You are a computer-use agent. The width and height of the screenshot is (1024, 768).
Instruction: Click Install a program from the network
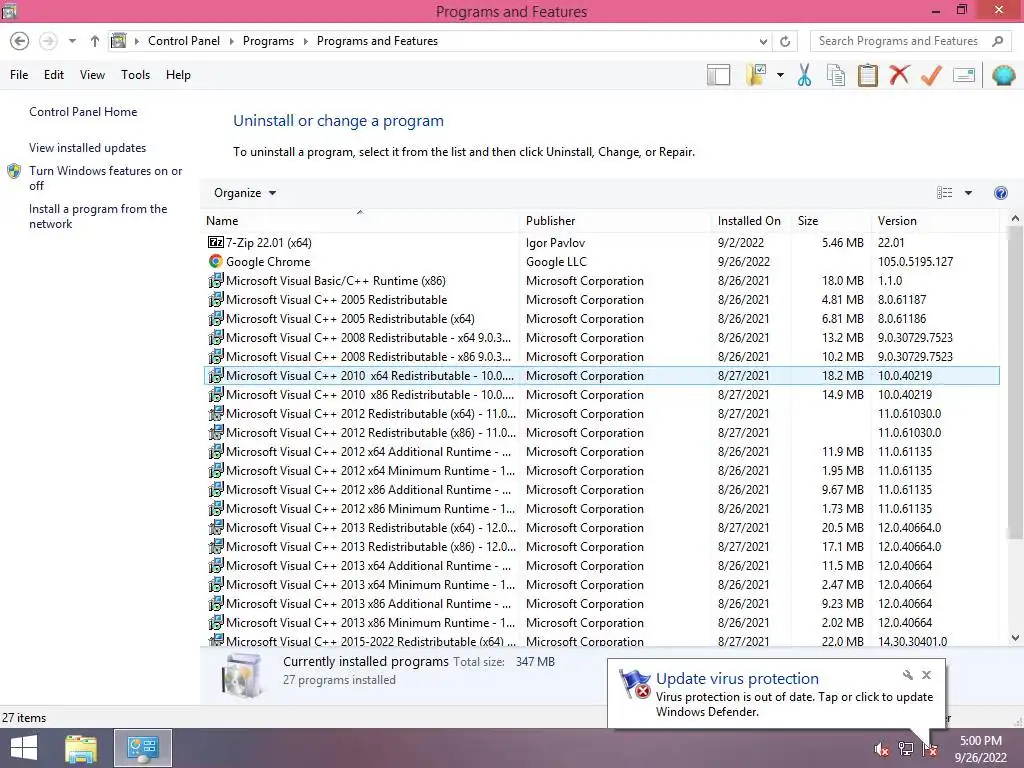[x=98, y=216]
